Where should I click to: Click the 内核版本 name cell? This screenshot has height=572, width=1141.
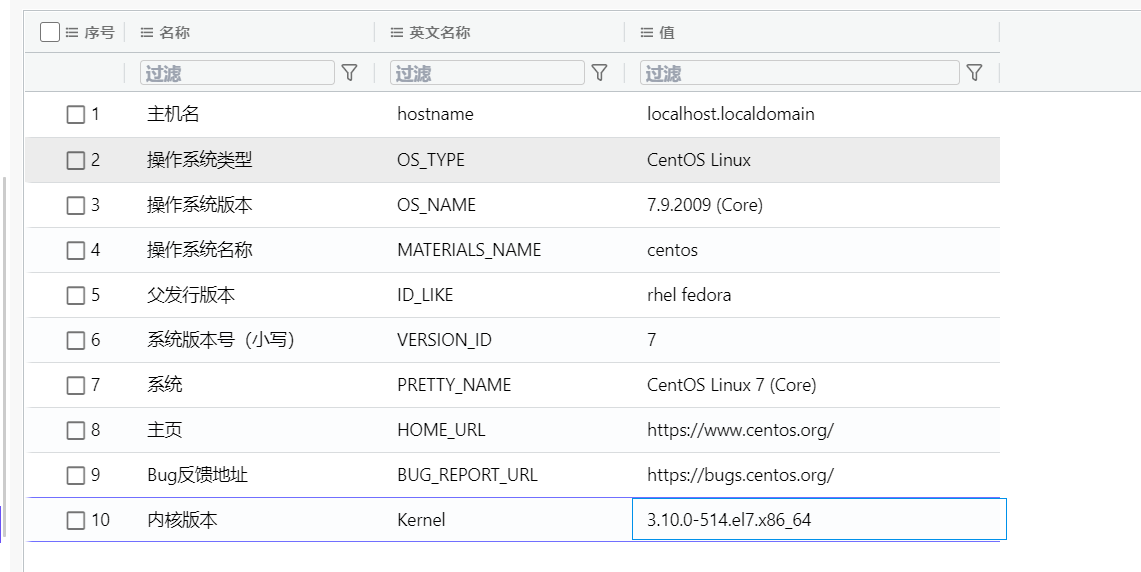coord(182,520)
